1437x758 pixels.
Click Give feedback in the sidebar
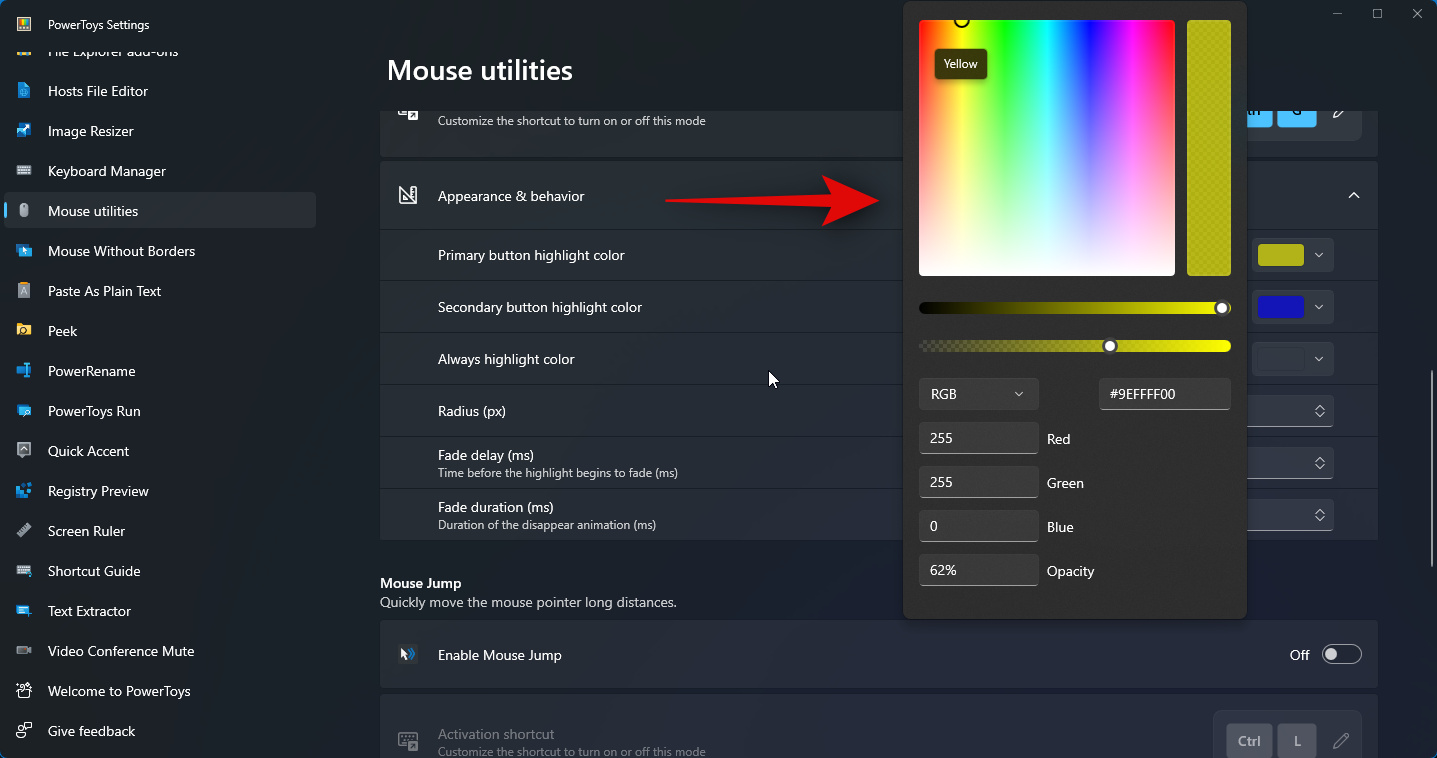point(91,731)
